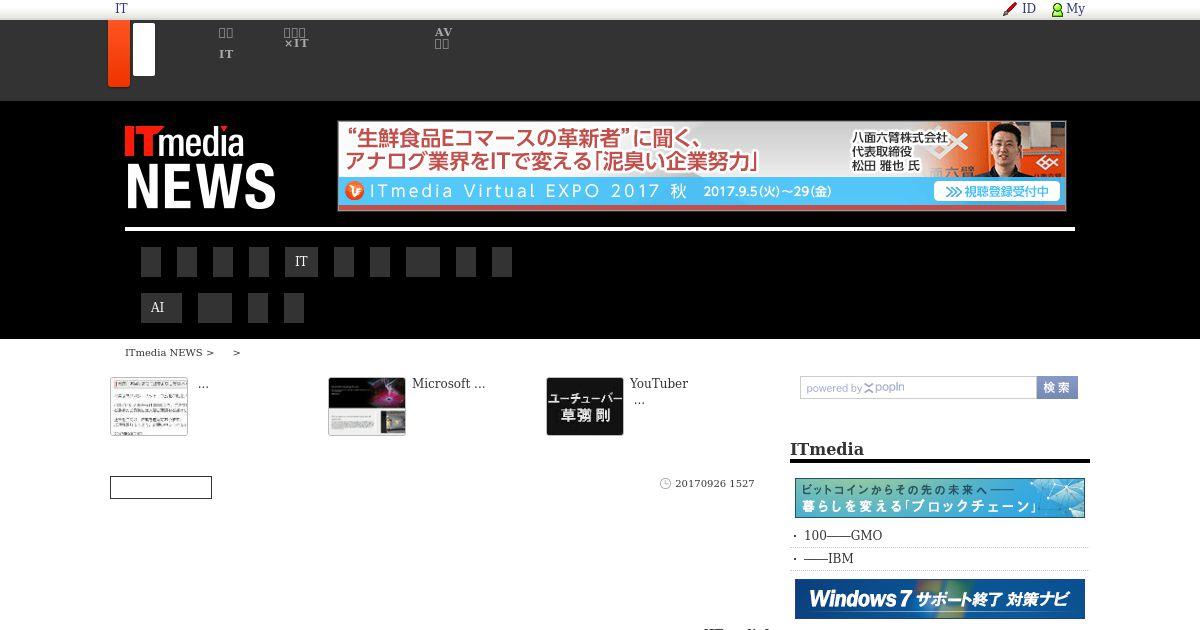
Task: Open the Windows 7 サポート終了 banner
Action: point(940,599)
